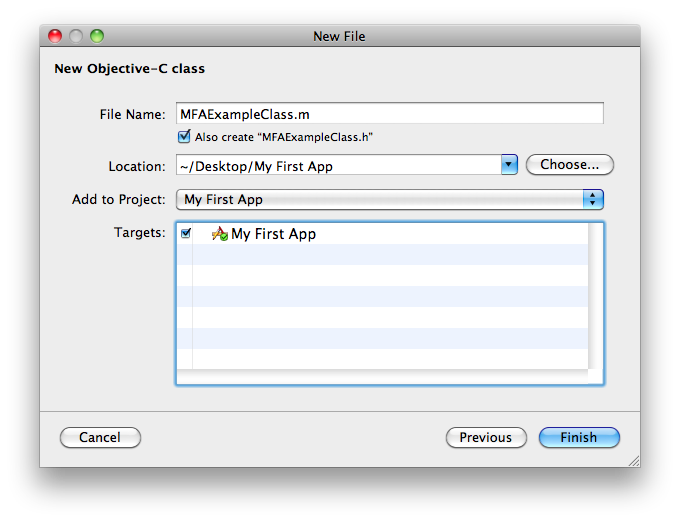Image resolution: width=680 pixels, height=522 pixels.
Task: Click into the File Name text field
Action: [390, 114]
